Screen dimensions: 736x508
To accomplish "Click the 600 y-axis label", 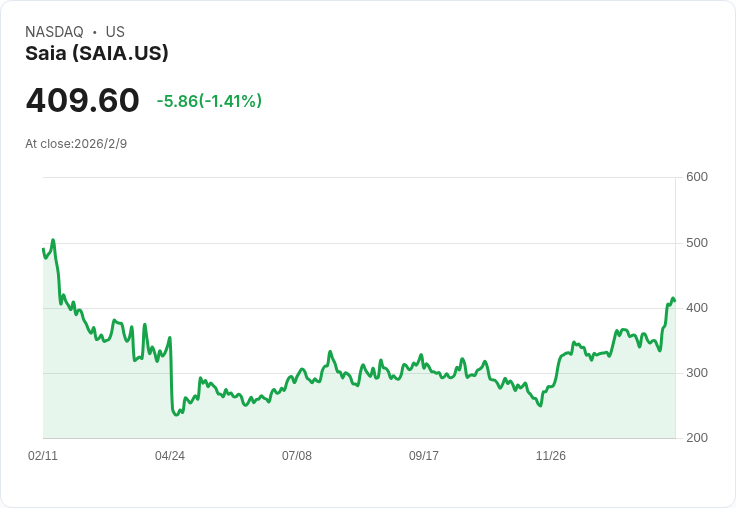I will point(697,177).
